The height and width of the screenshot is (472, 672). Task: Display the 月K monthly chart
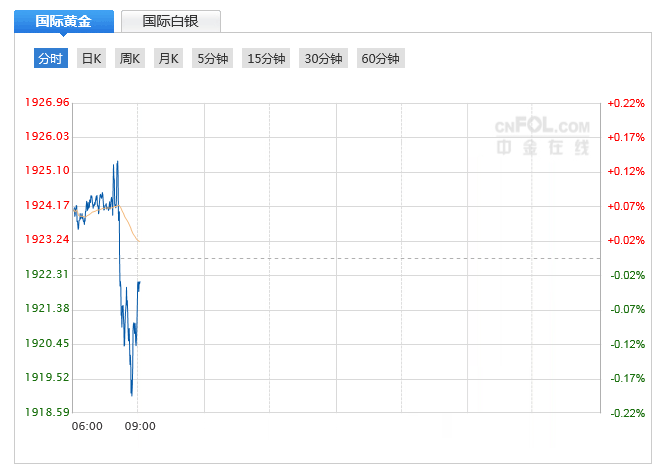pos(167,59)
